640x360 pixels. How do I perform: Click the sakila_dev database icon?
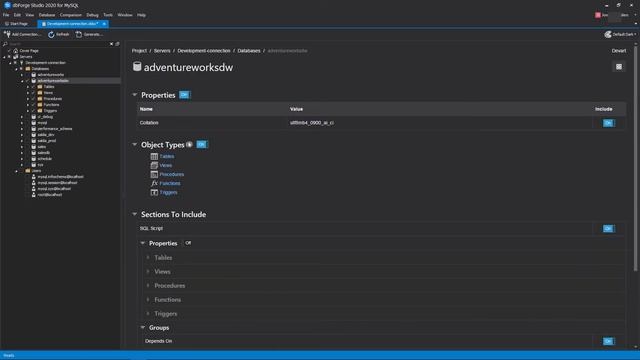(34, 135)
